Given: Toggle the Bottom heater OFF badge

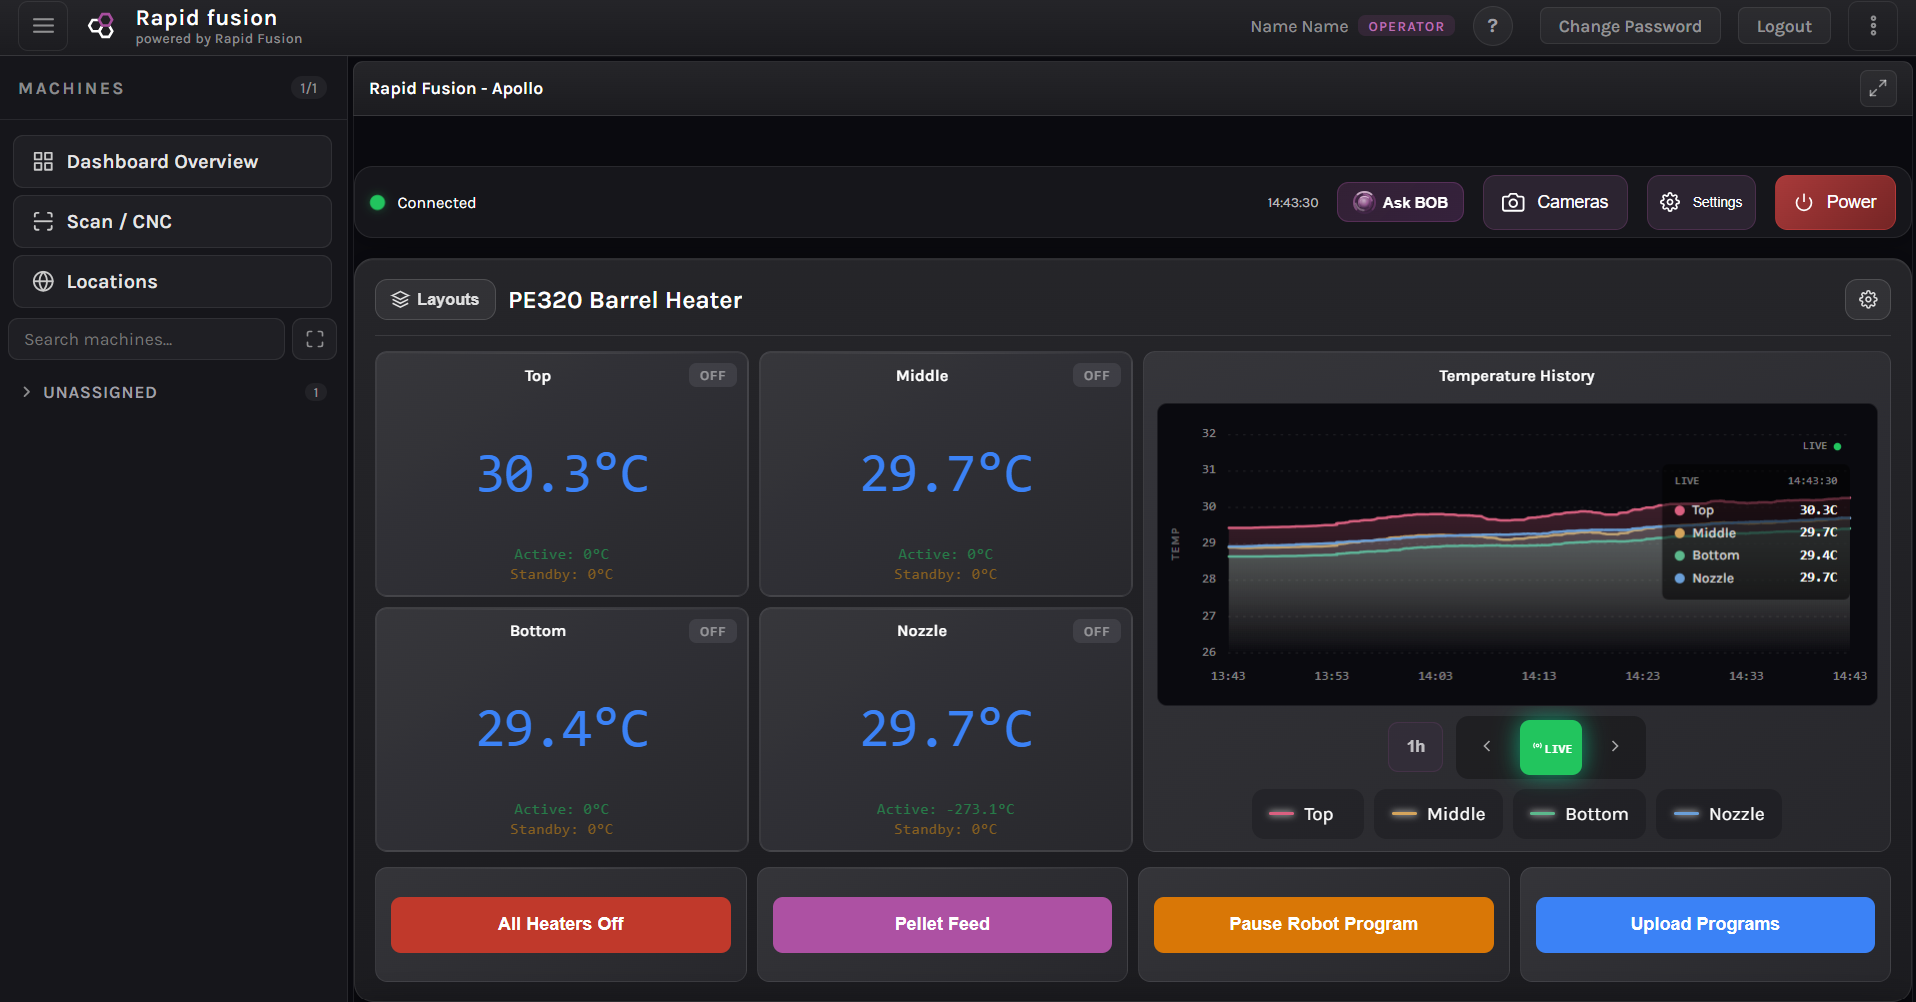Looking at the screenshot, I should point(712,632).
